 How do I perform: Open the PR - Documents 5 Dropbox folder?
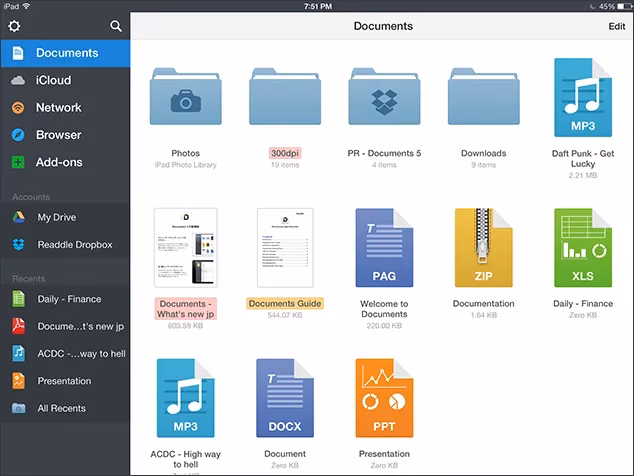click(x=384, y=97)
